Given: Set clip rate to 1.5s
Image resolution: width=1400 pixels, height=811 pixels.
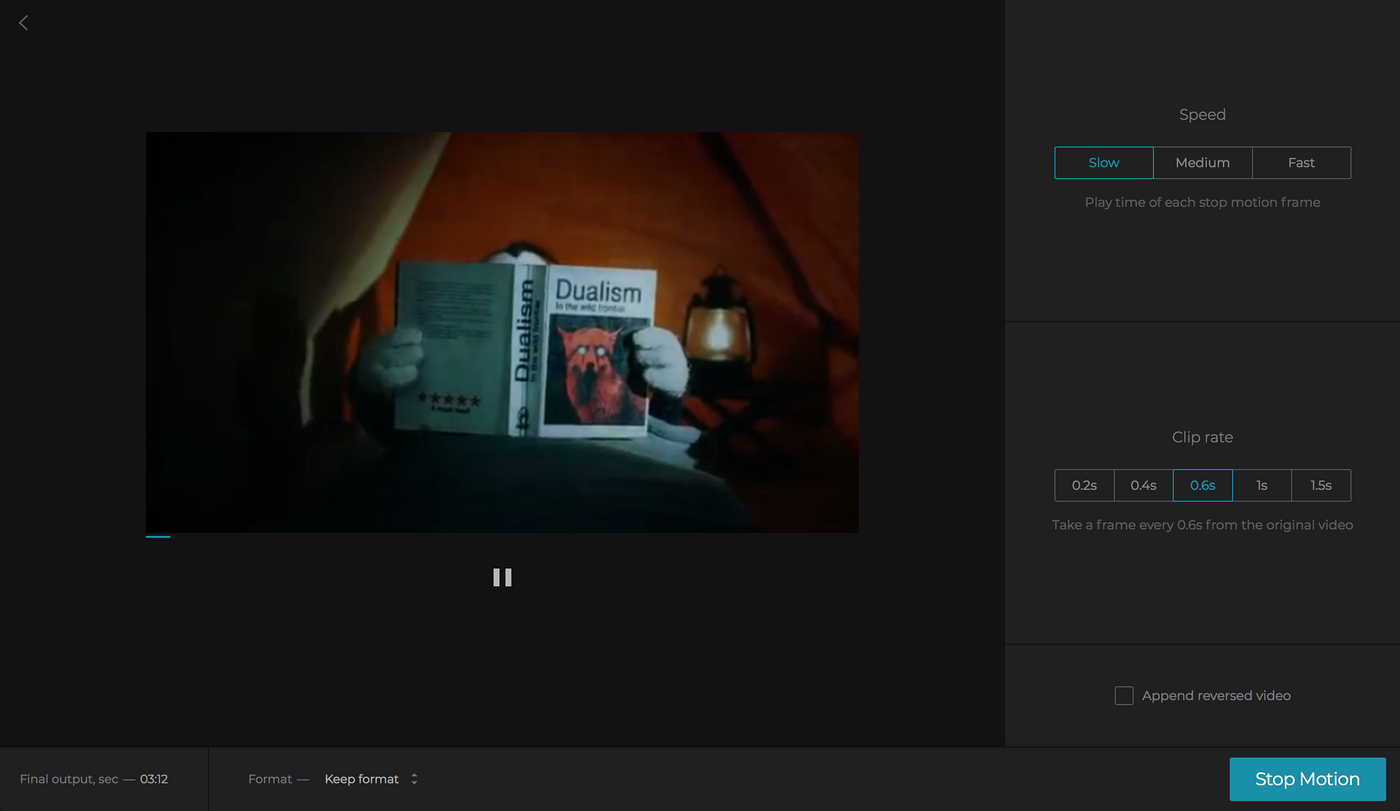Looking at the screenshot, I should 1321,485.
